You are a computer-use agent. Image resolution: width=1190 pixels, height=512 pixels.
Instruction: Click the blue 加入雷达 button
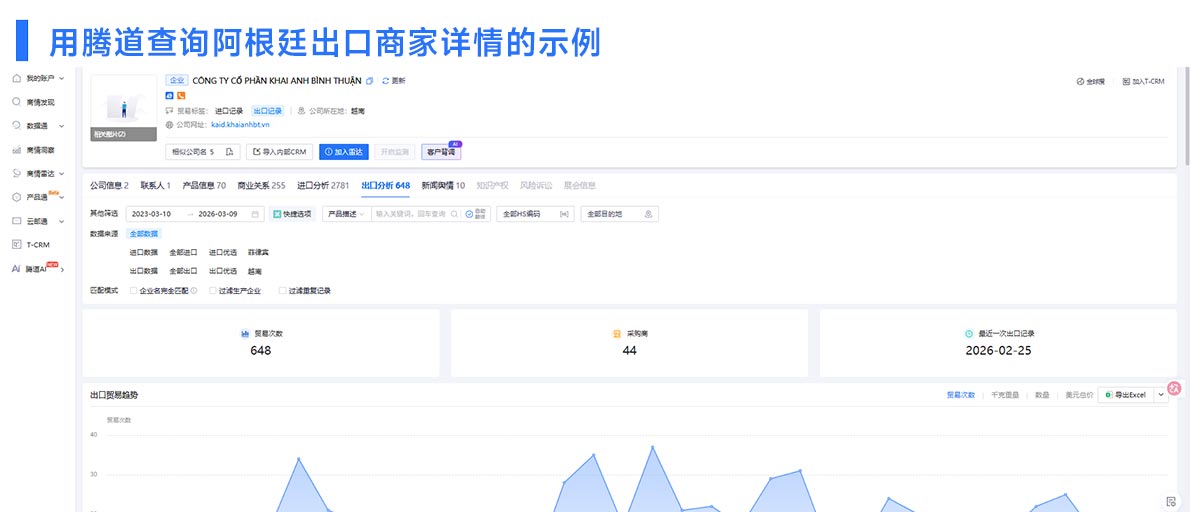tap(344, 152)
